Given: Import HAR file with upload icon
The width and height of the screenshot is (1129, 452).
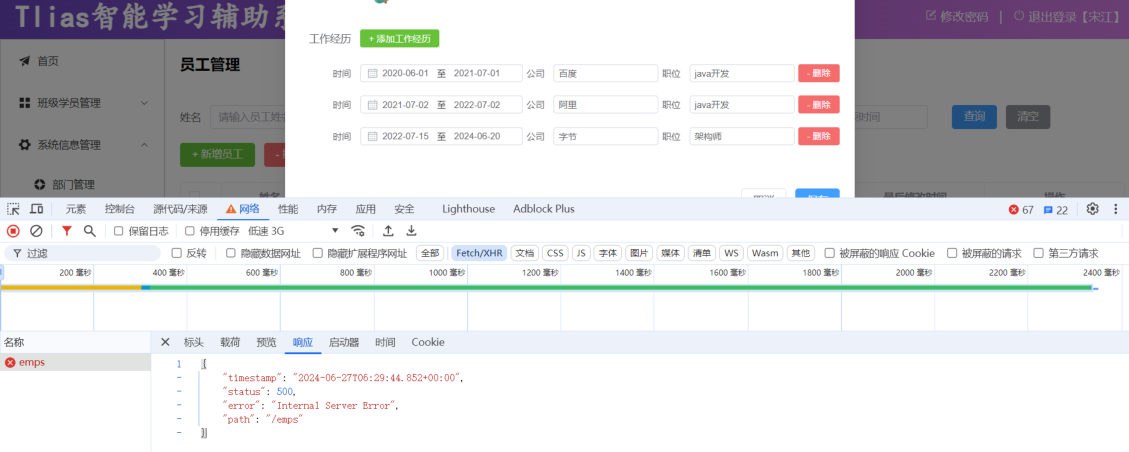Looking at the screenshot, I should 388,231.
